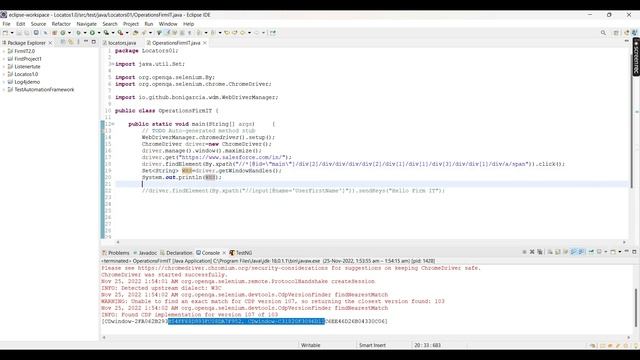Click the External Tools run icon

120,33
